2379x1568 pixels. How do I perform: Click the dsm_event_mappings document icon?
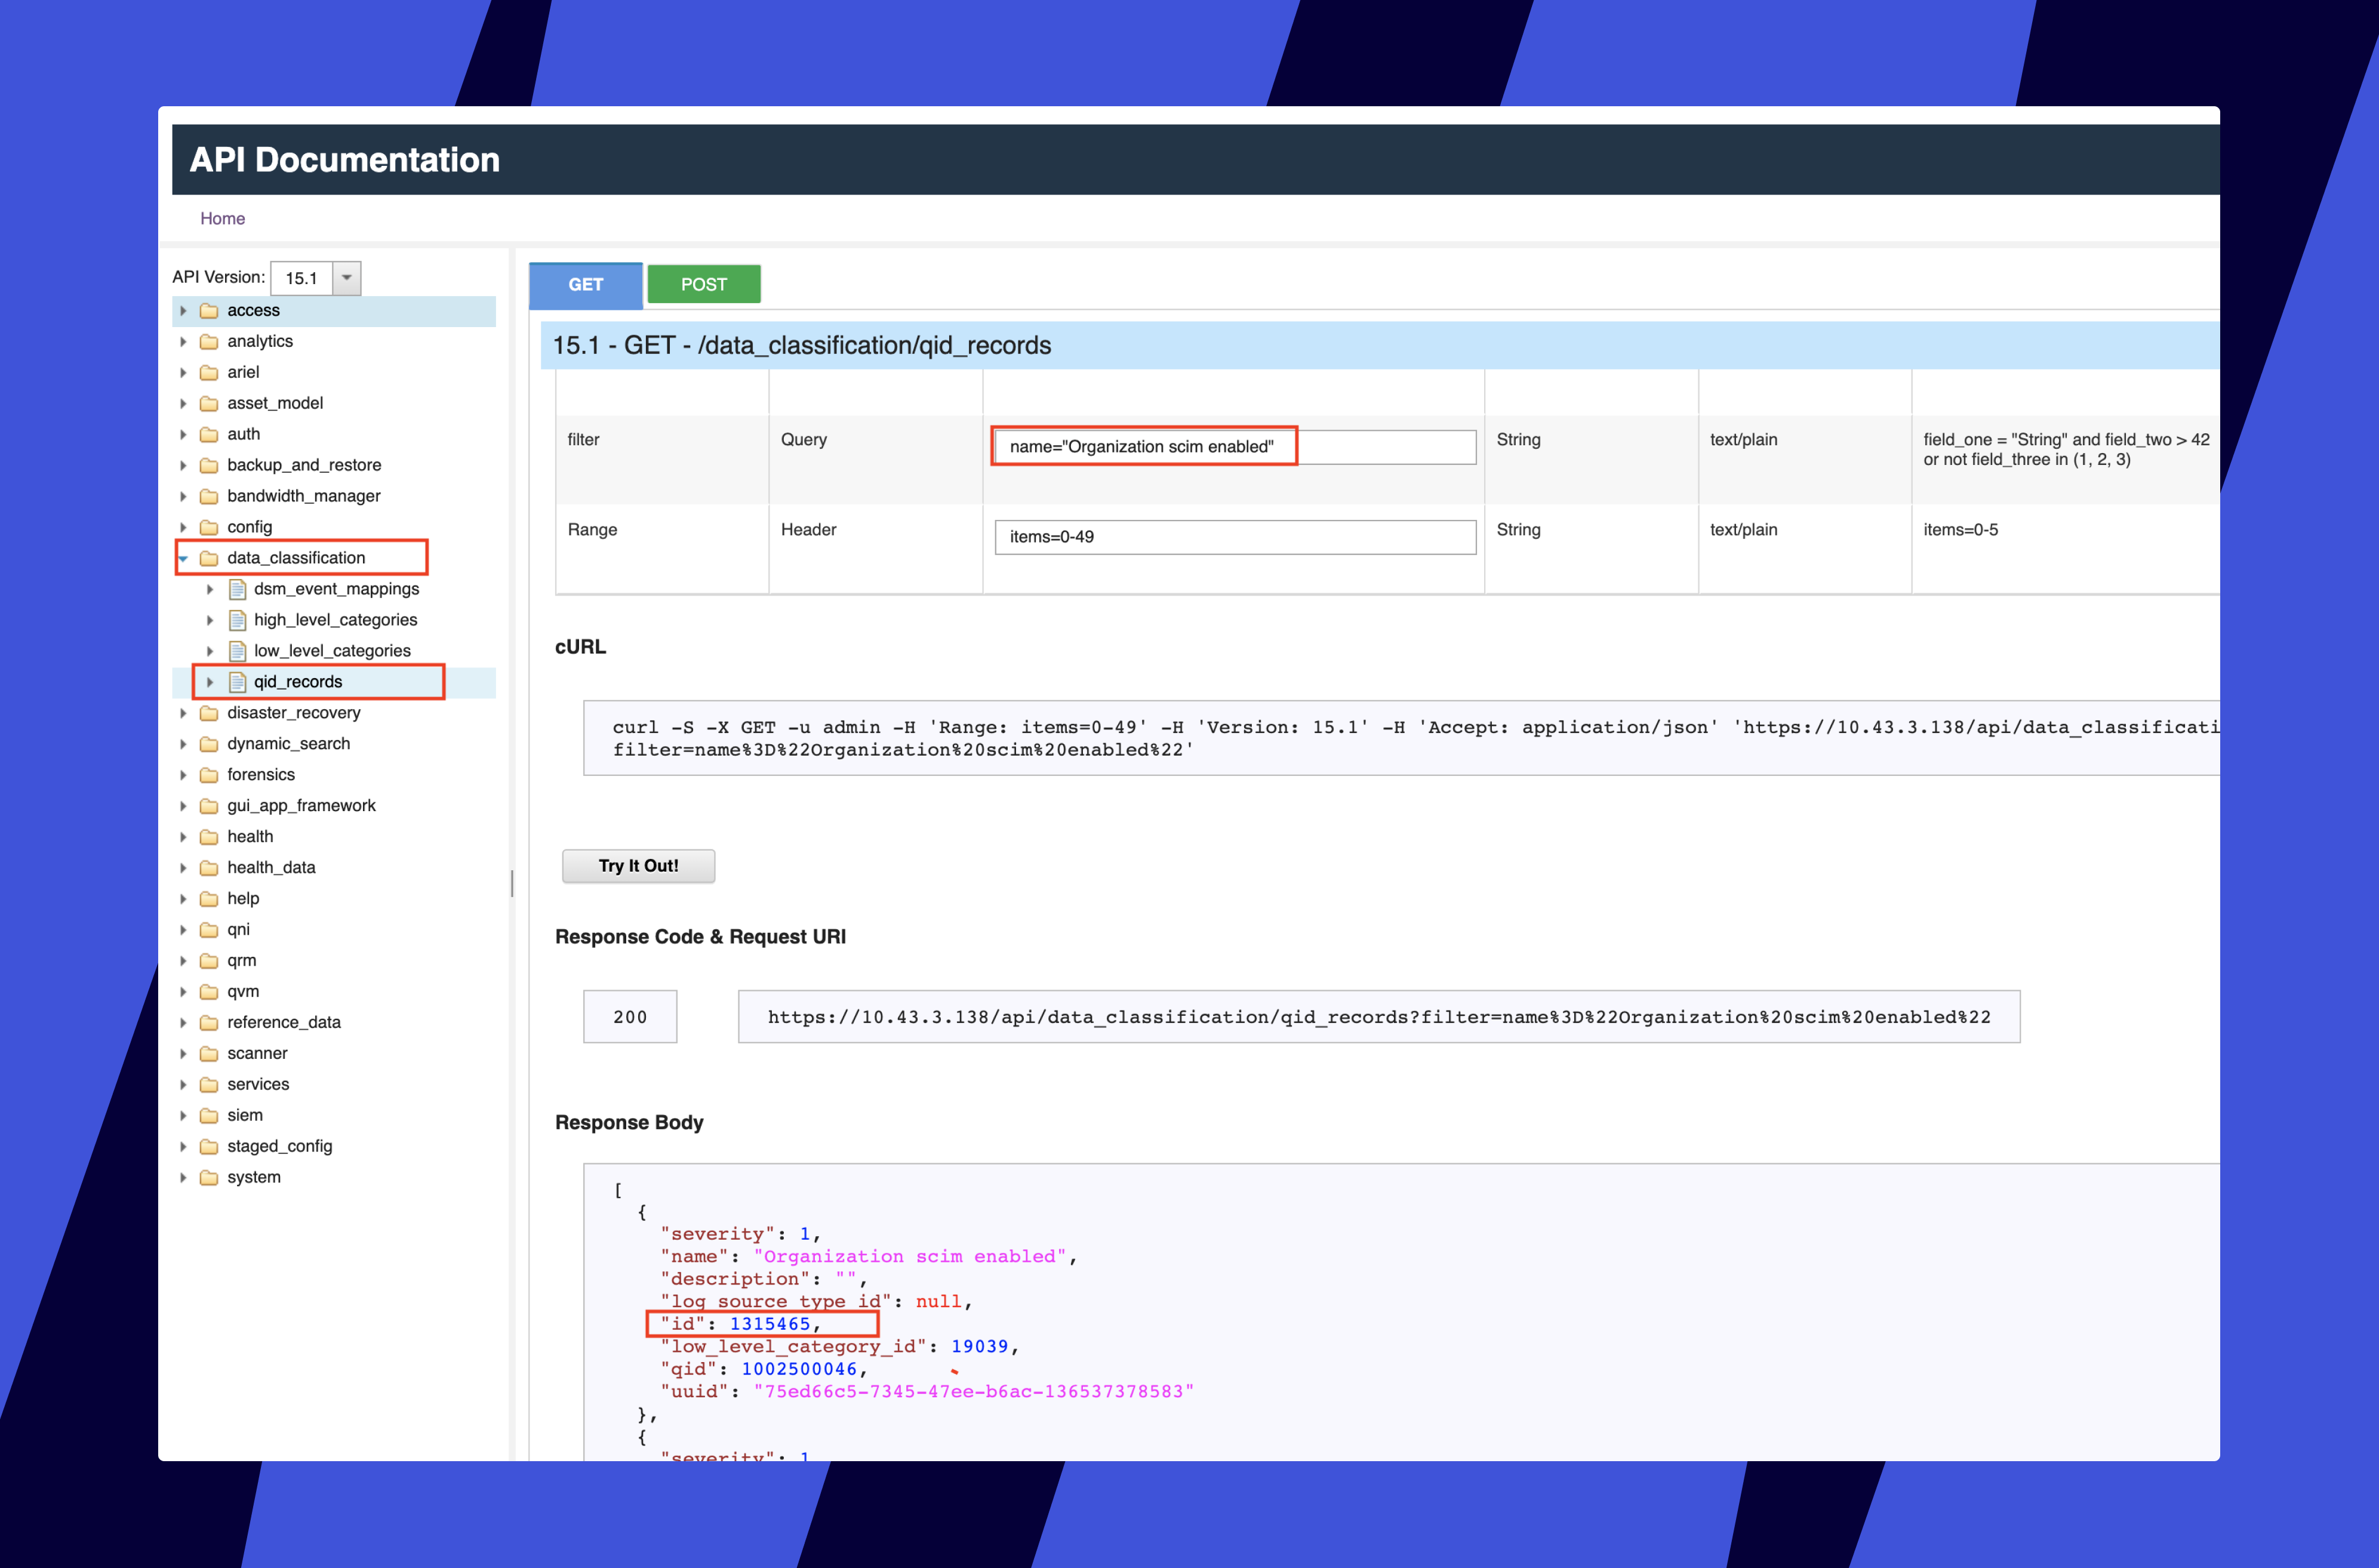237,589
